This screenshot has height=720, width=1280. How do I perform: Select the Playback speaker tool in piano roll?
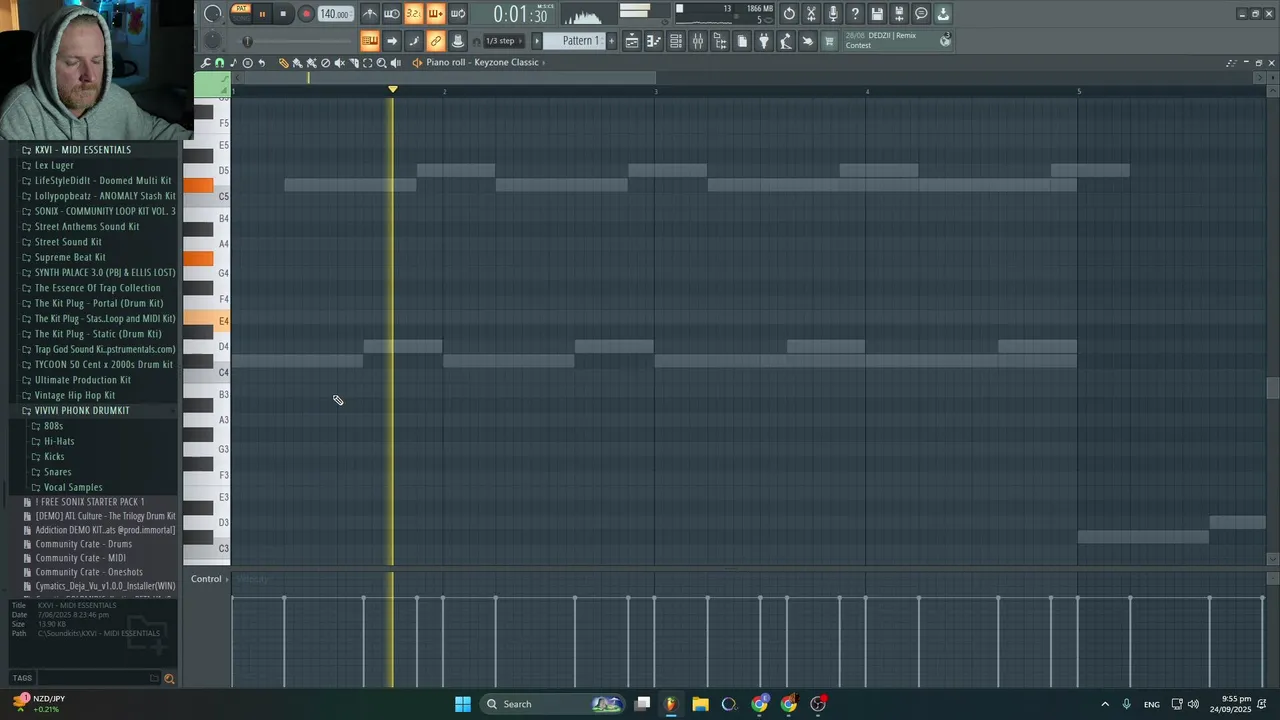[395, 63]
